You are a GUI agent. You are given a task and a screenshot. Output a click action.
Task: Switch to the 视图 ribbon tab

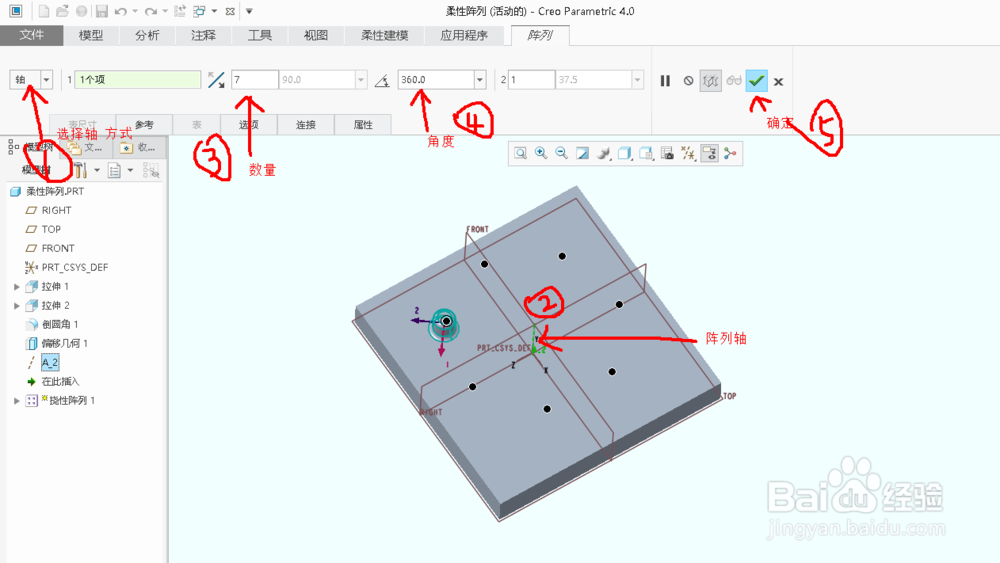(316, 35)
